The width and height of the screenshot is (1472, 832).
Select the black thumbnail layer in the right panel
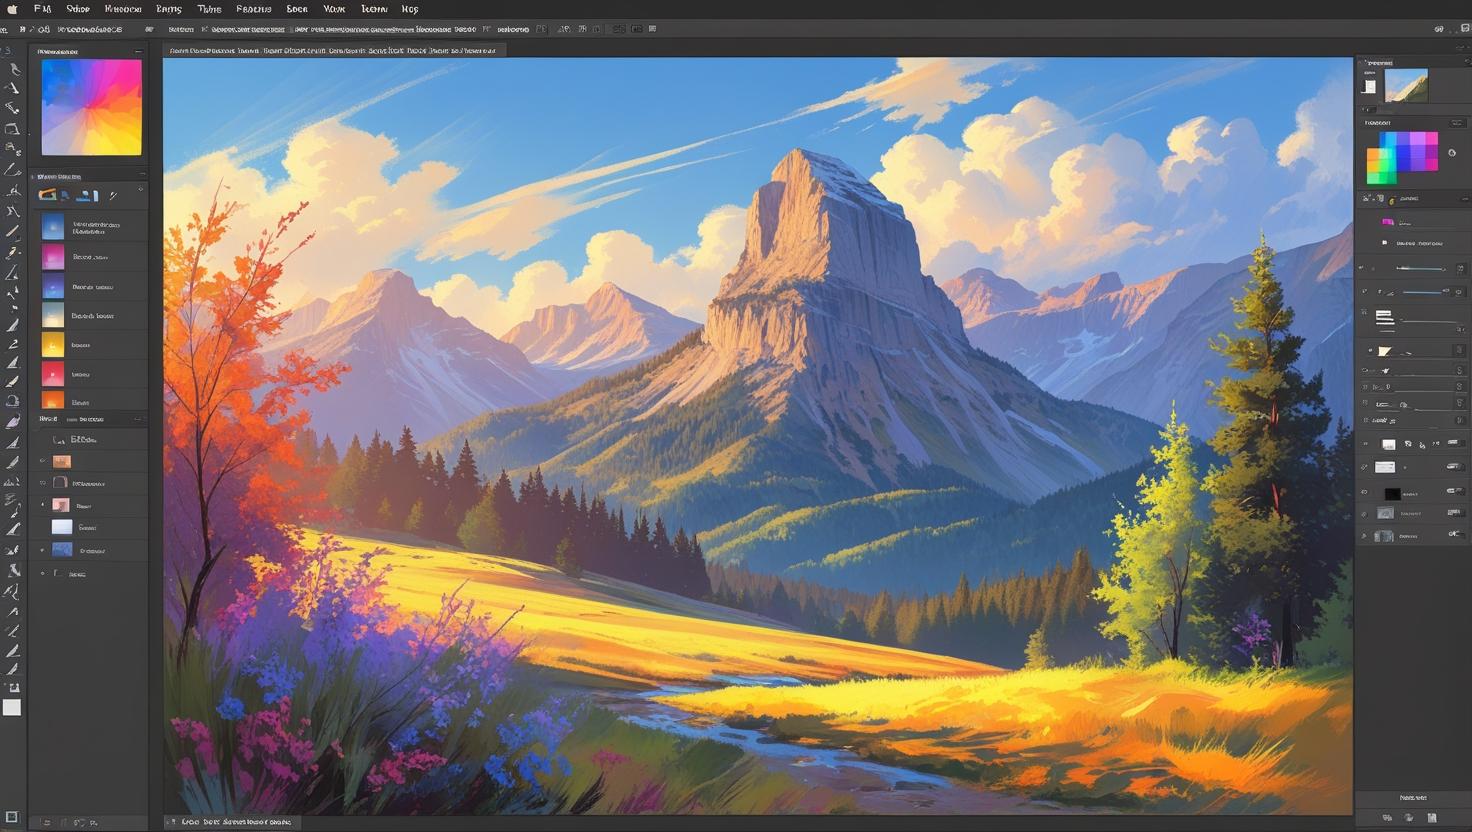[x=1392, y=493]
